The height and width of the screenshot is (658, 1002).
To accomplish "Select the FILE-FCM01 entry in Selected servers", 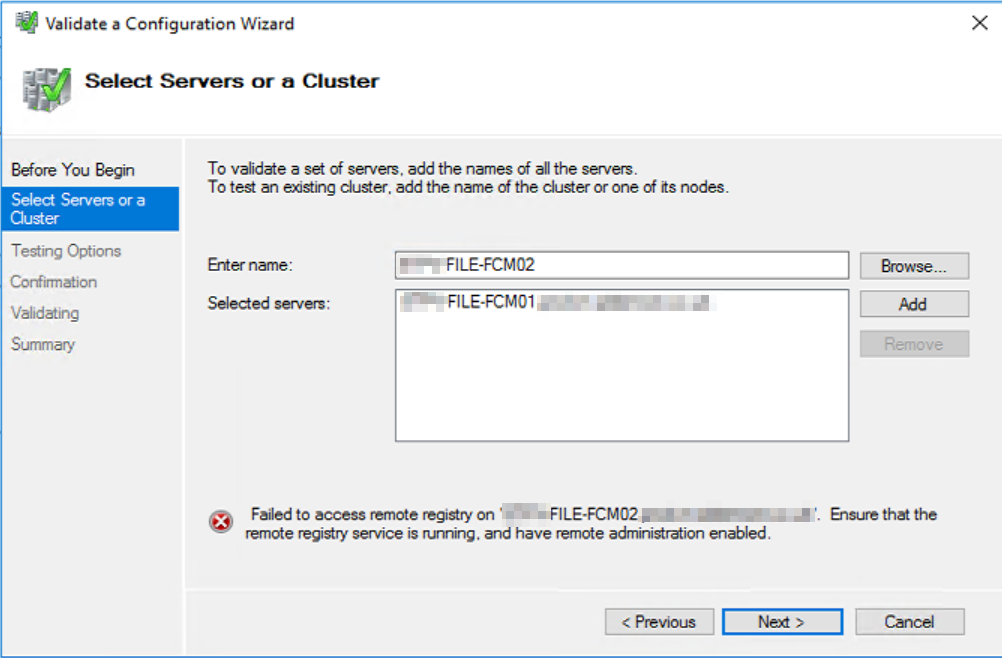I will (x=556, y=302).
